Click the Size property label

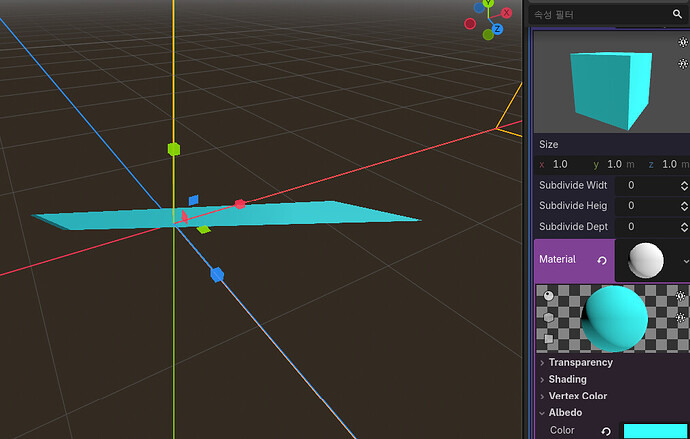(548, 144)
